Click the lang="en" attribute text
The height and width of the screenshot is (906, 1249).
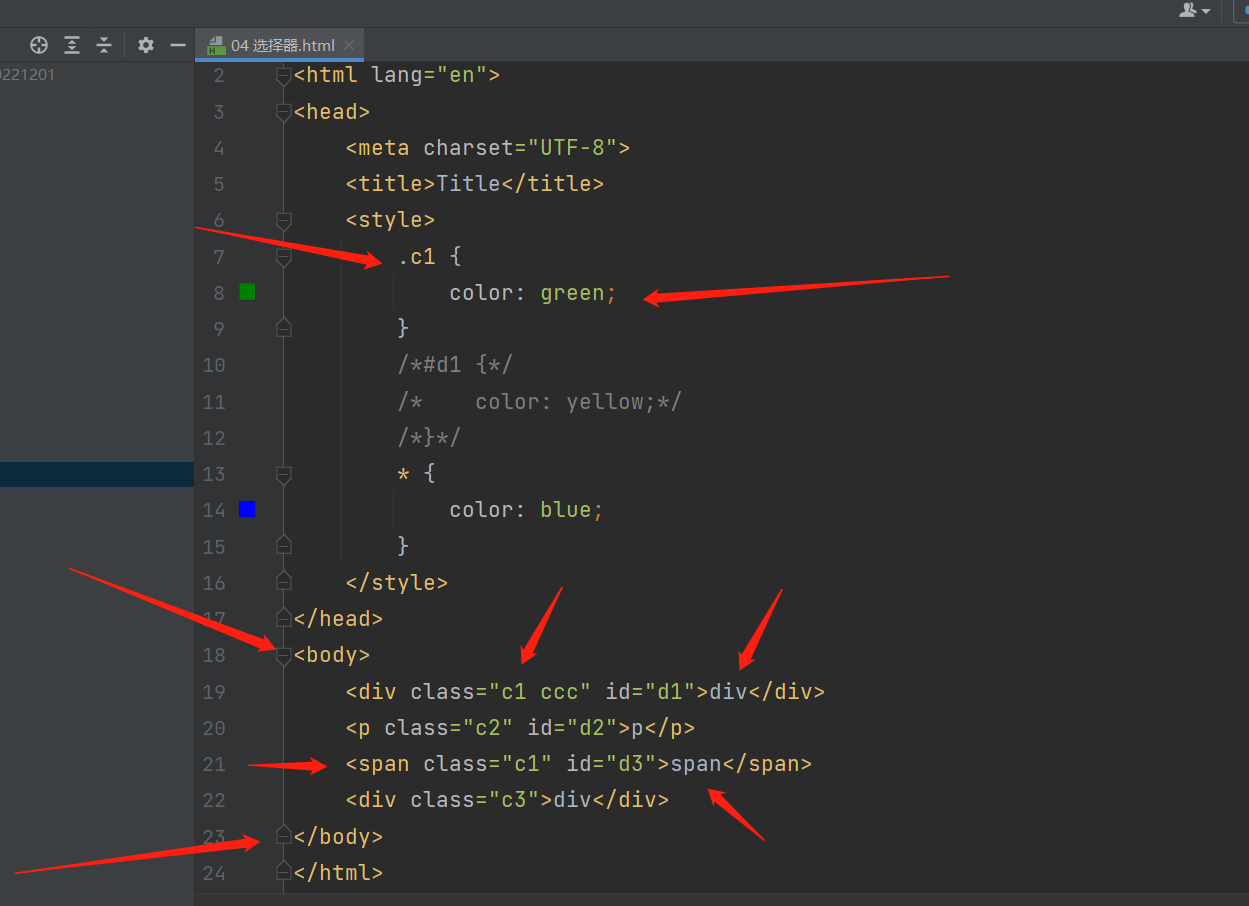[428, 75]
